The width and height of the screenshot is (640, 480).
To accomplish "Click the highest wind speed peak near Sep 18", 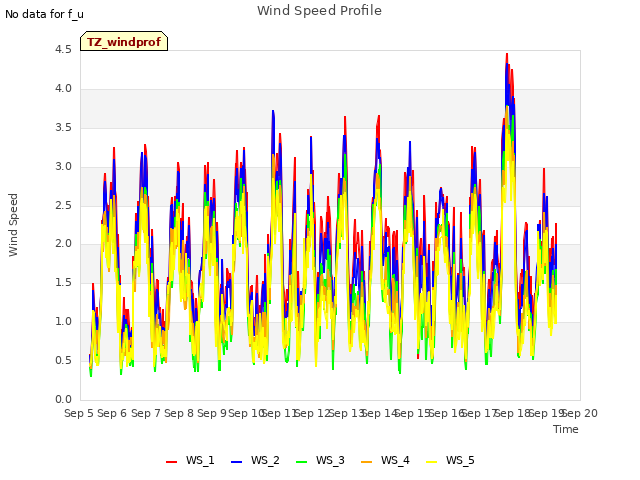I will (507, 54).
